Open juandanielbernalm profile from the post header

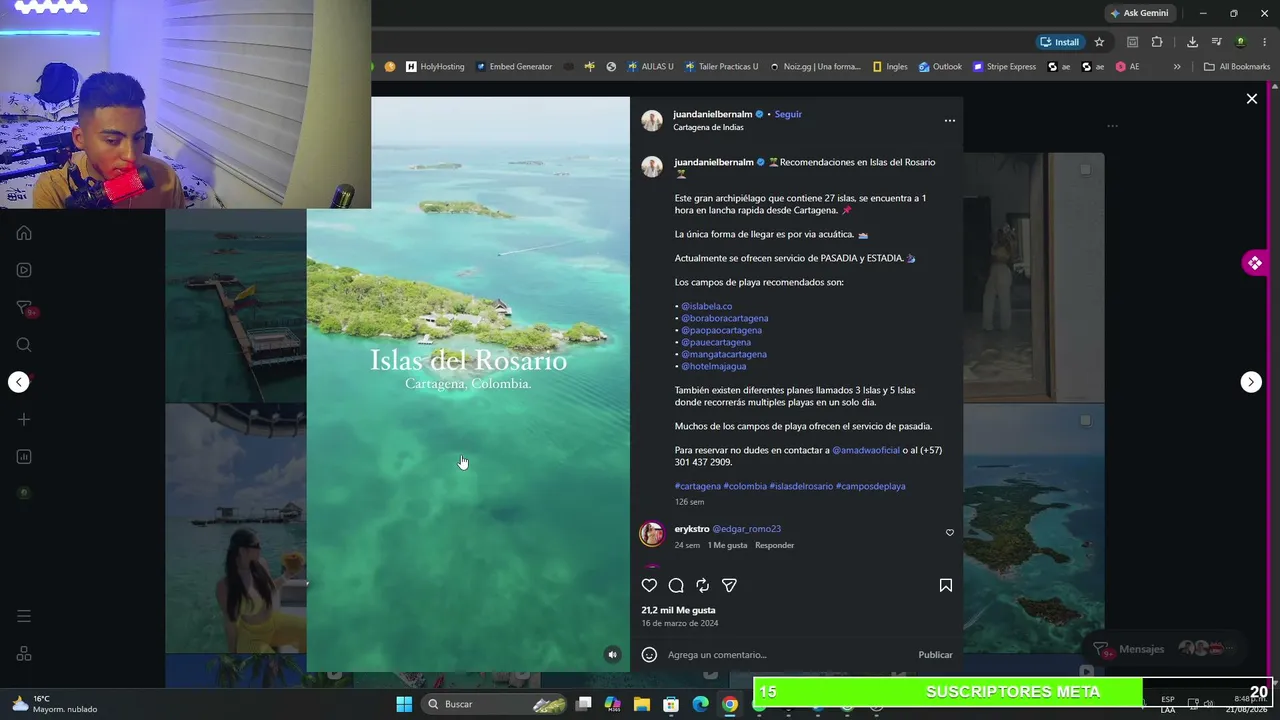pyautogui.click(x=712, y=114)
